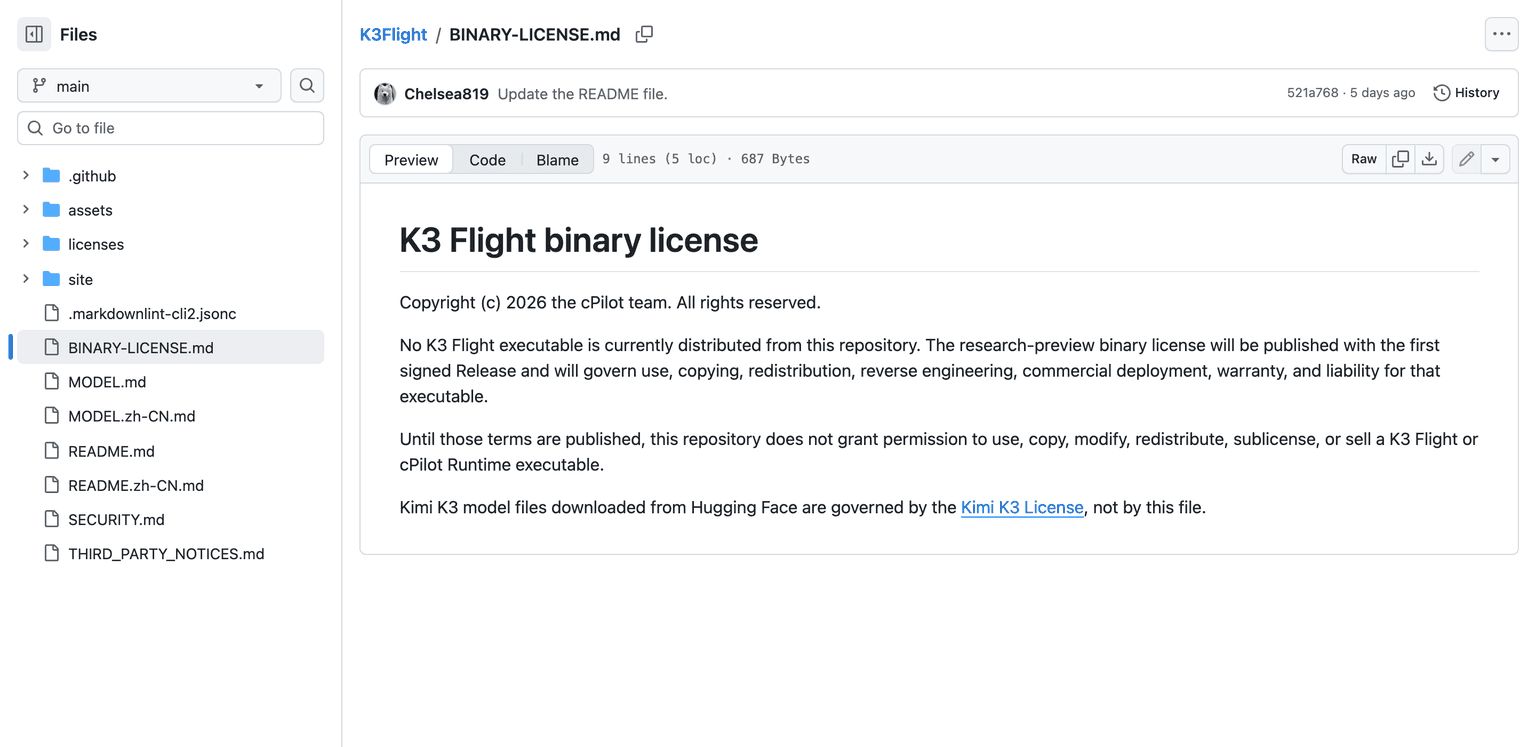The image size is (1536, 747).
Task: Follow the Kimi K3 License link
Action: tap(1022, 507)
